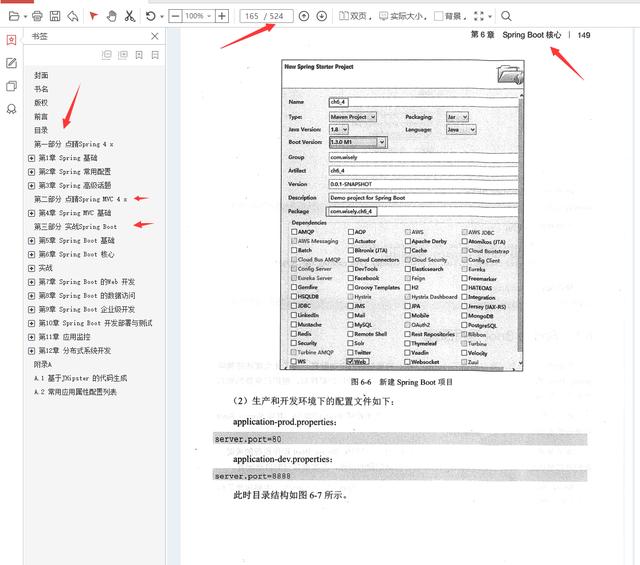Open the 100% zoom level dropdown
The image size is (640, 565).
[198, 16]
